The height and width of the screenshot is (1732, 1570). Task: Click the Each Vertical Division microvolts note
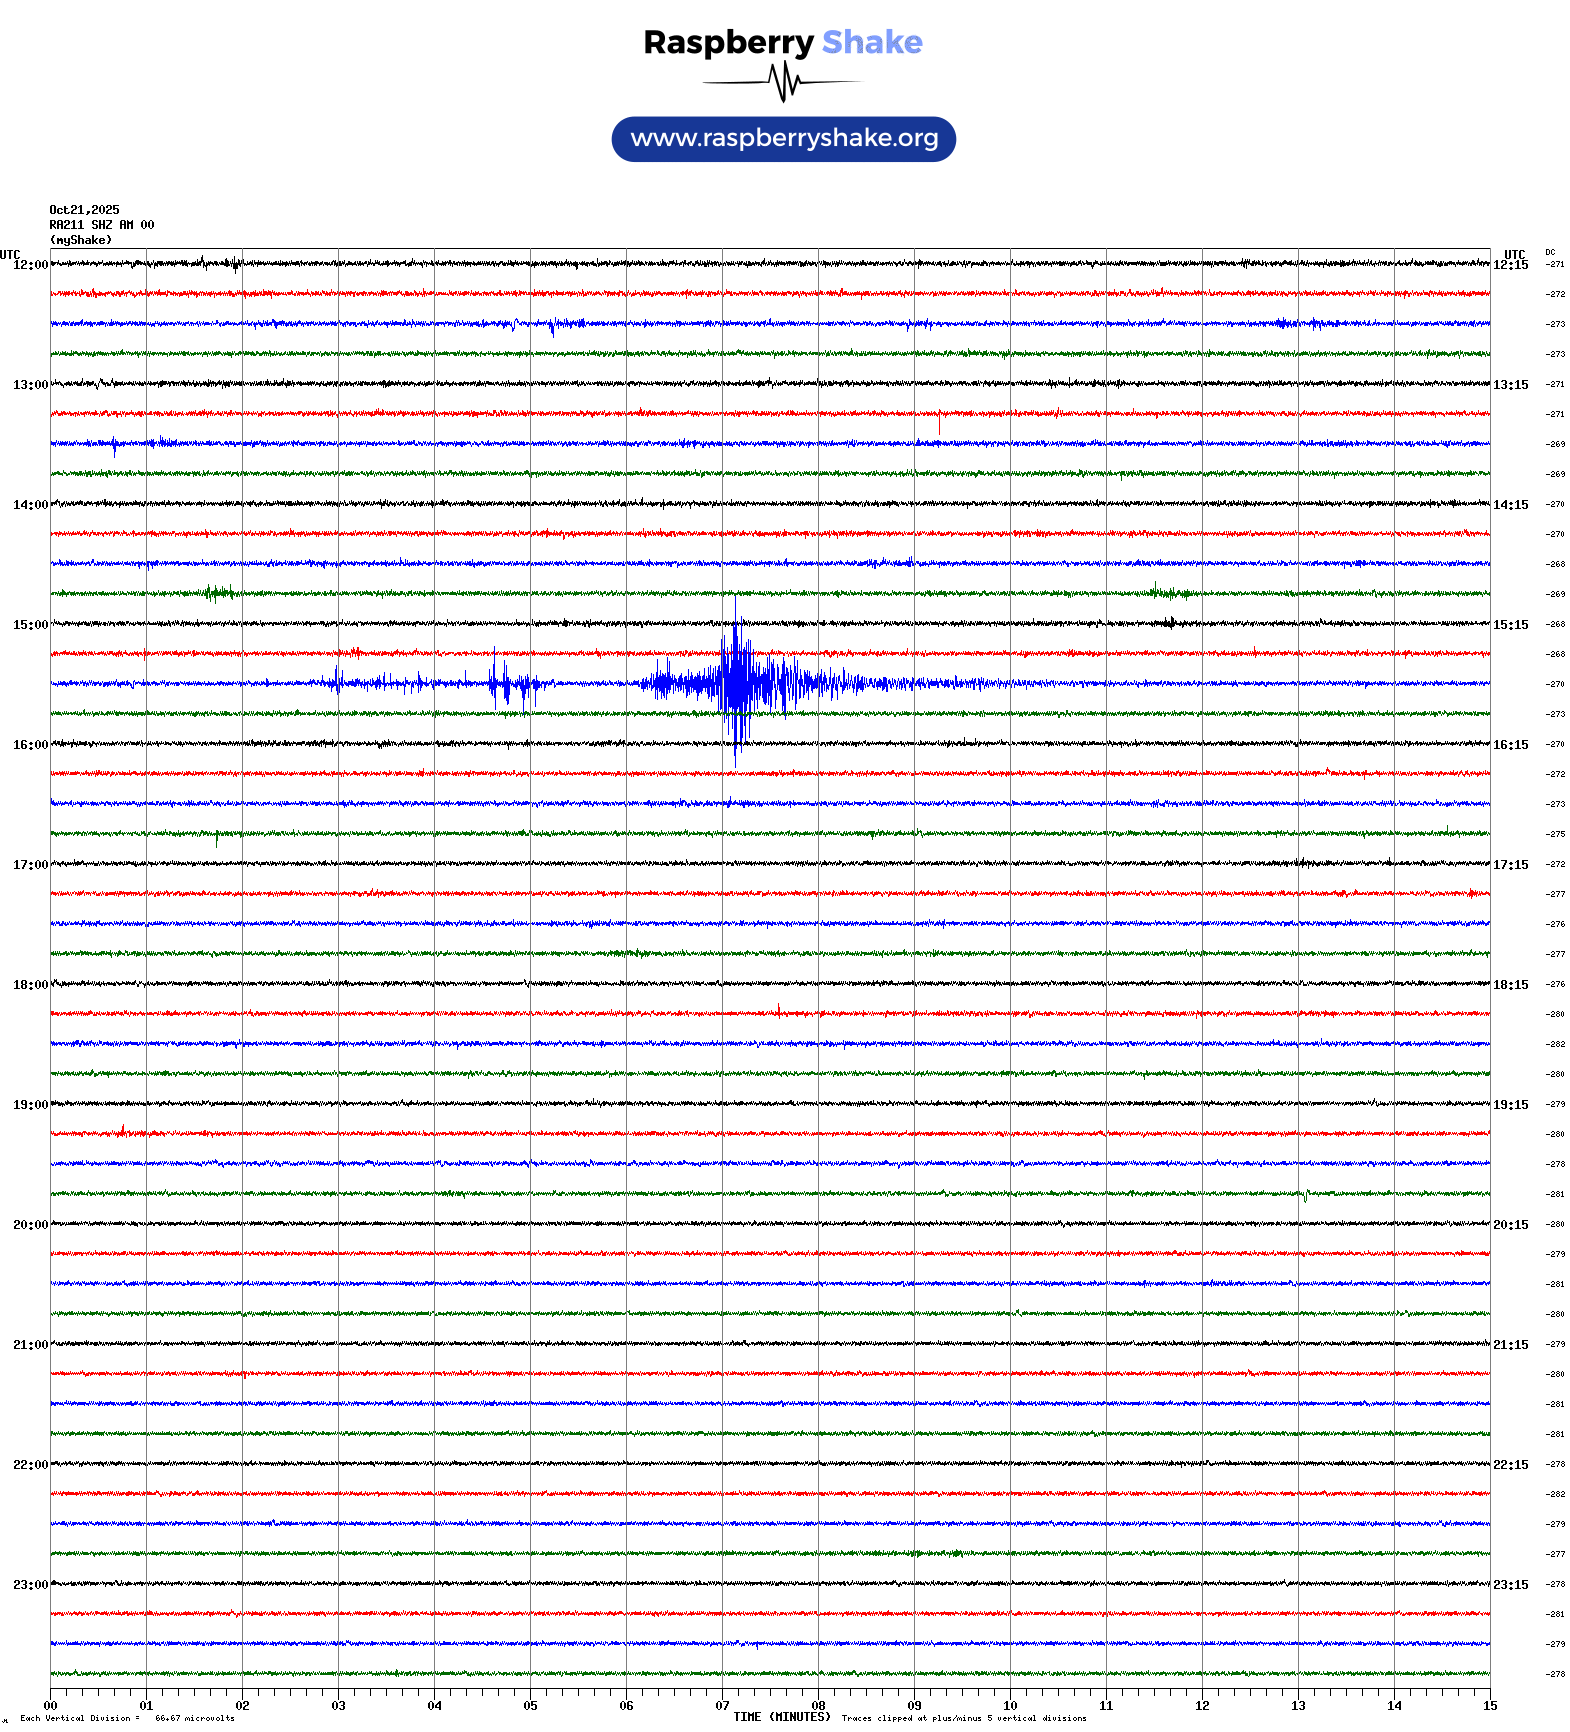coord(127,1718)
